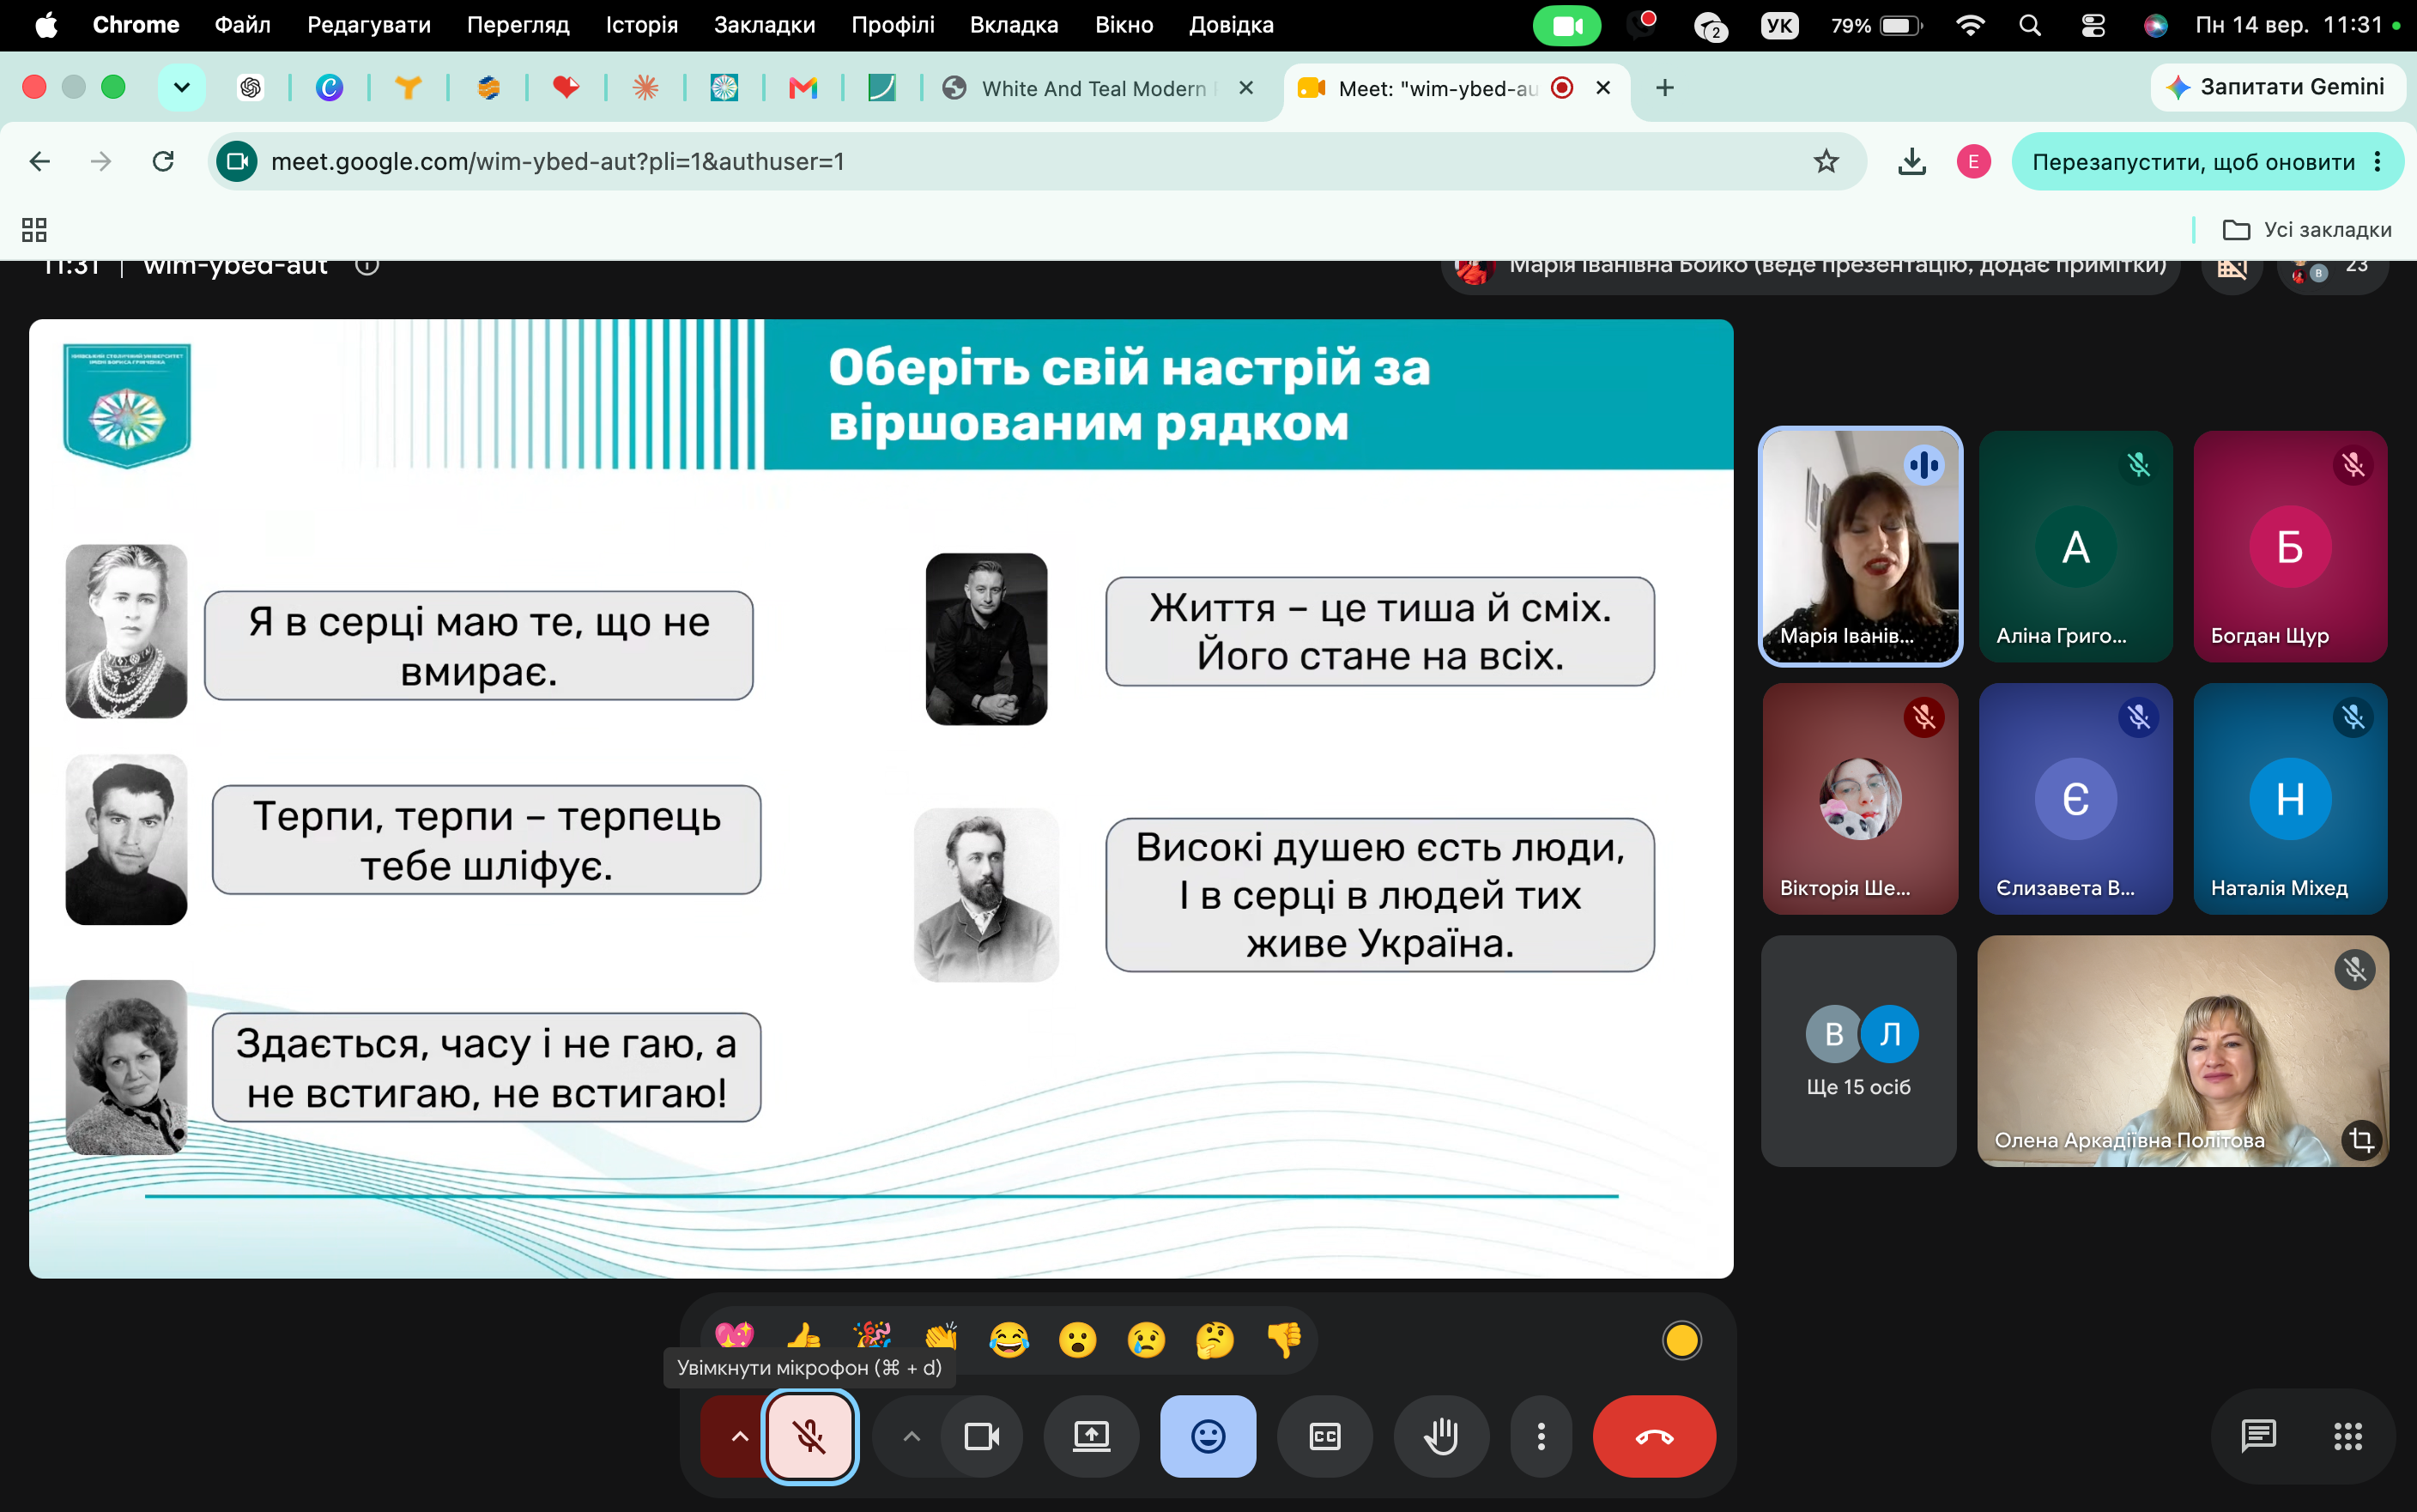Image resolution: width=2417 pixels, height=1512 pixels.
Task: Bookmark this page with the star icon
Action: pos(1826,161)
